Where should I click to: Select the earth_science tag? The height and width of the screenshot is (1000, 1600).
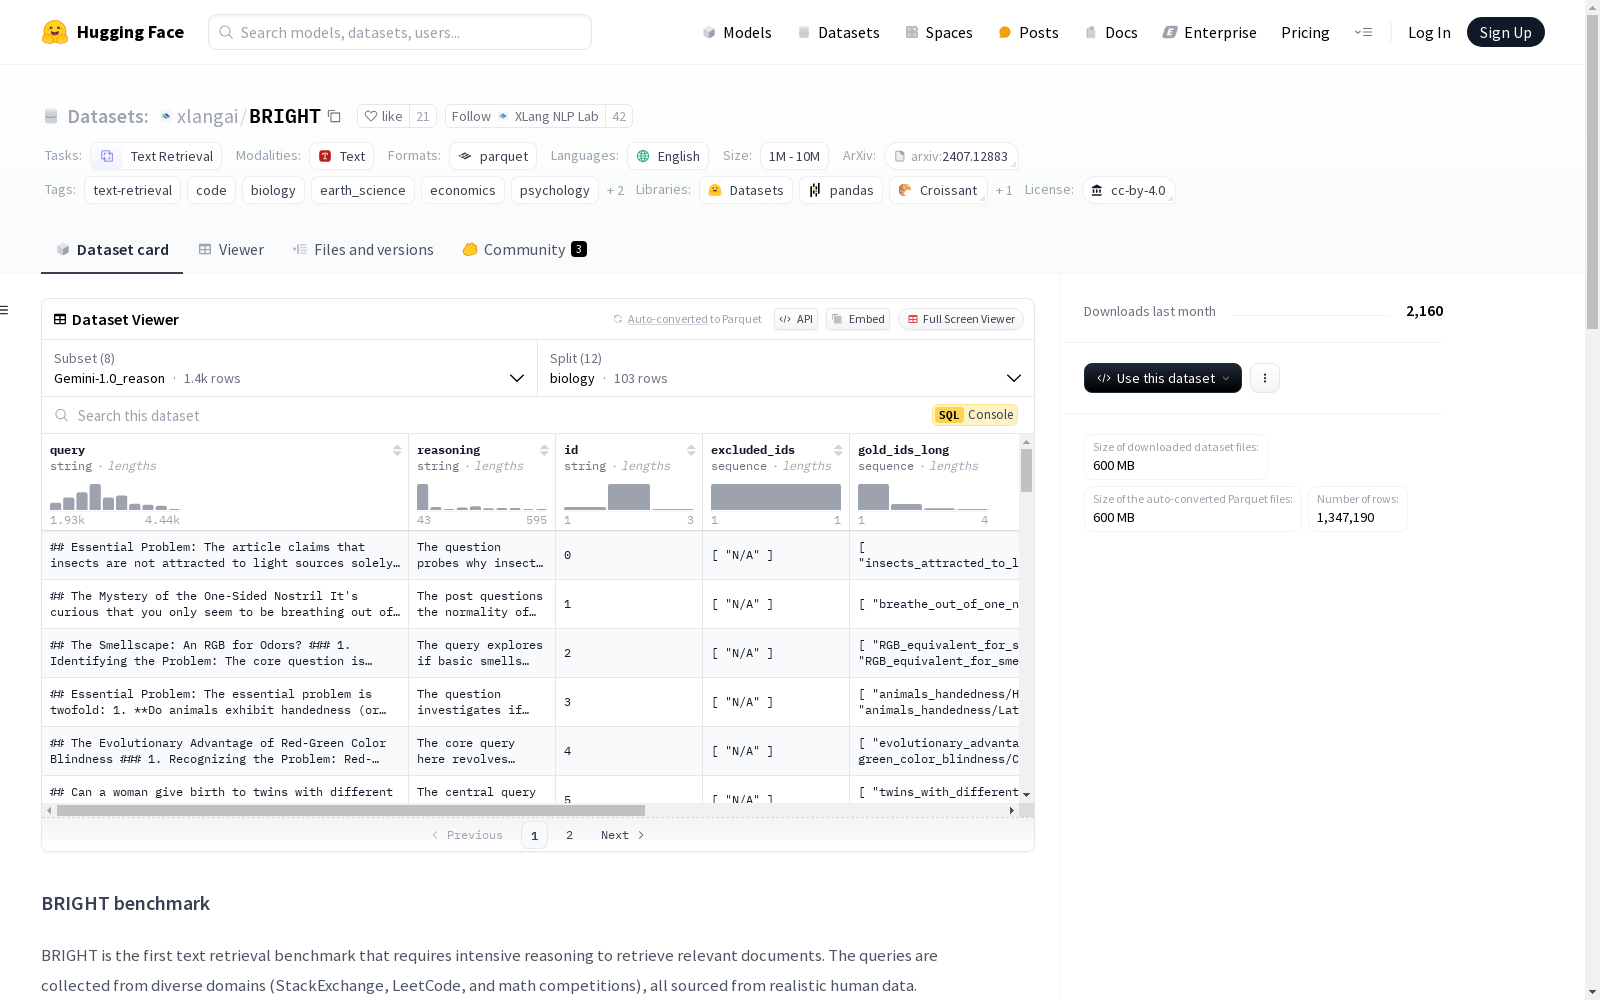pos(363,190)
